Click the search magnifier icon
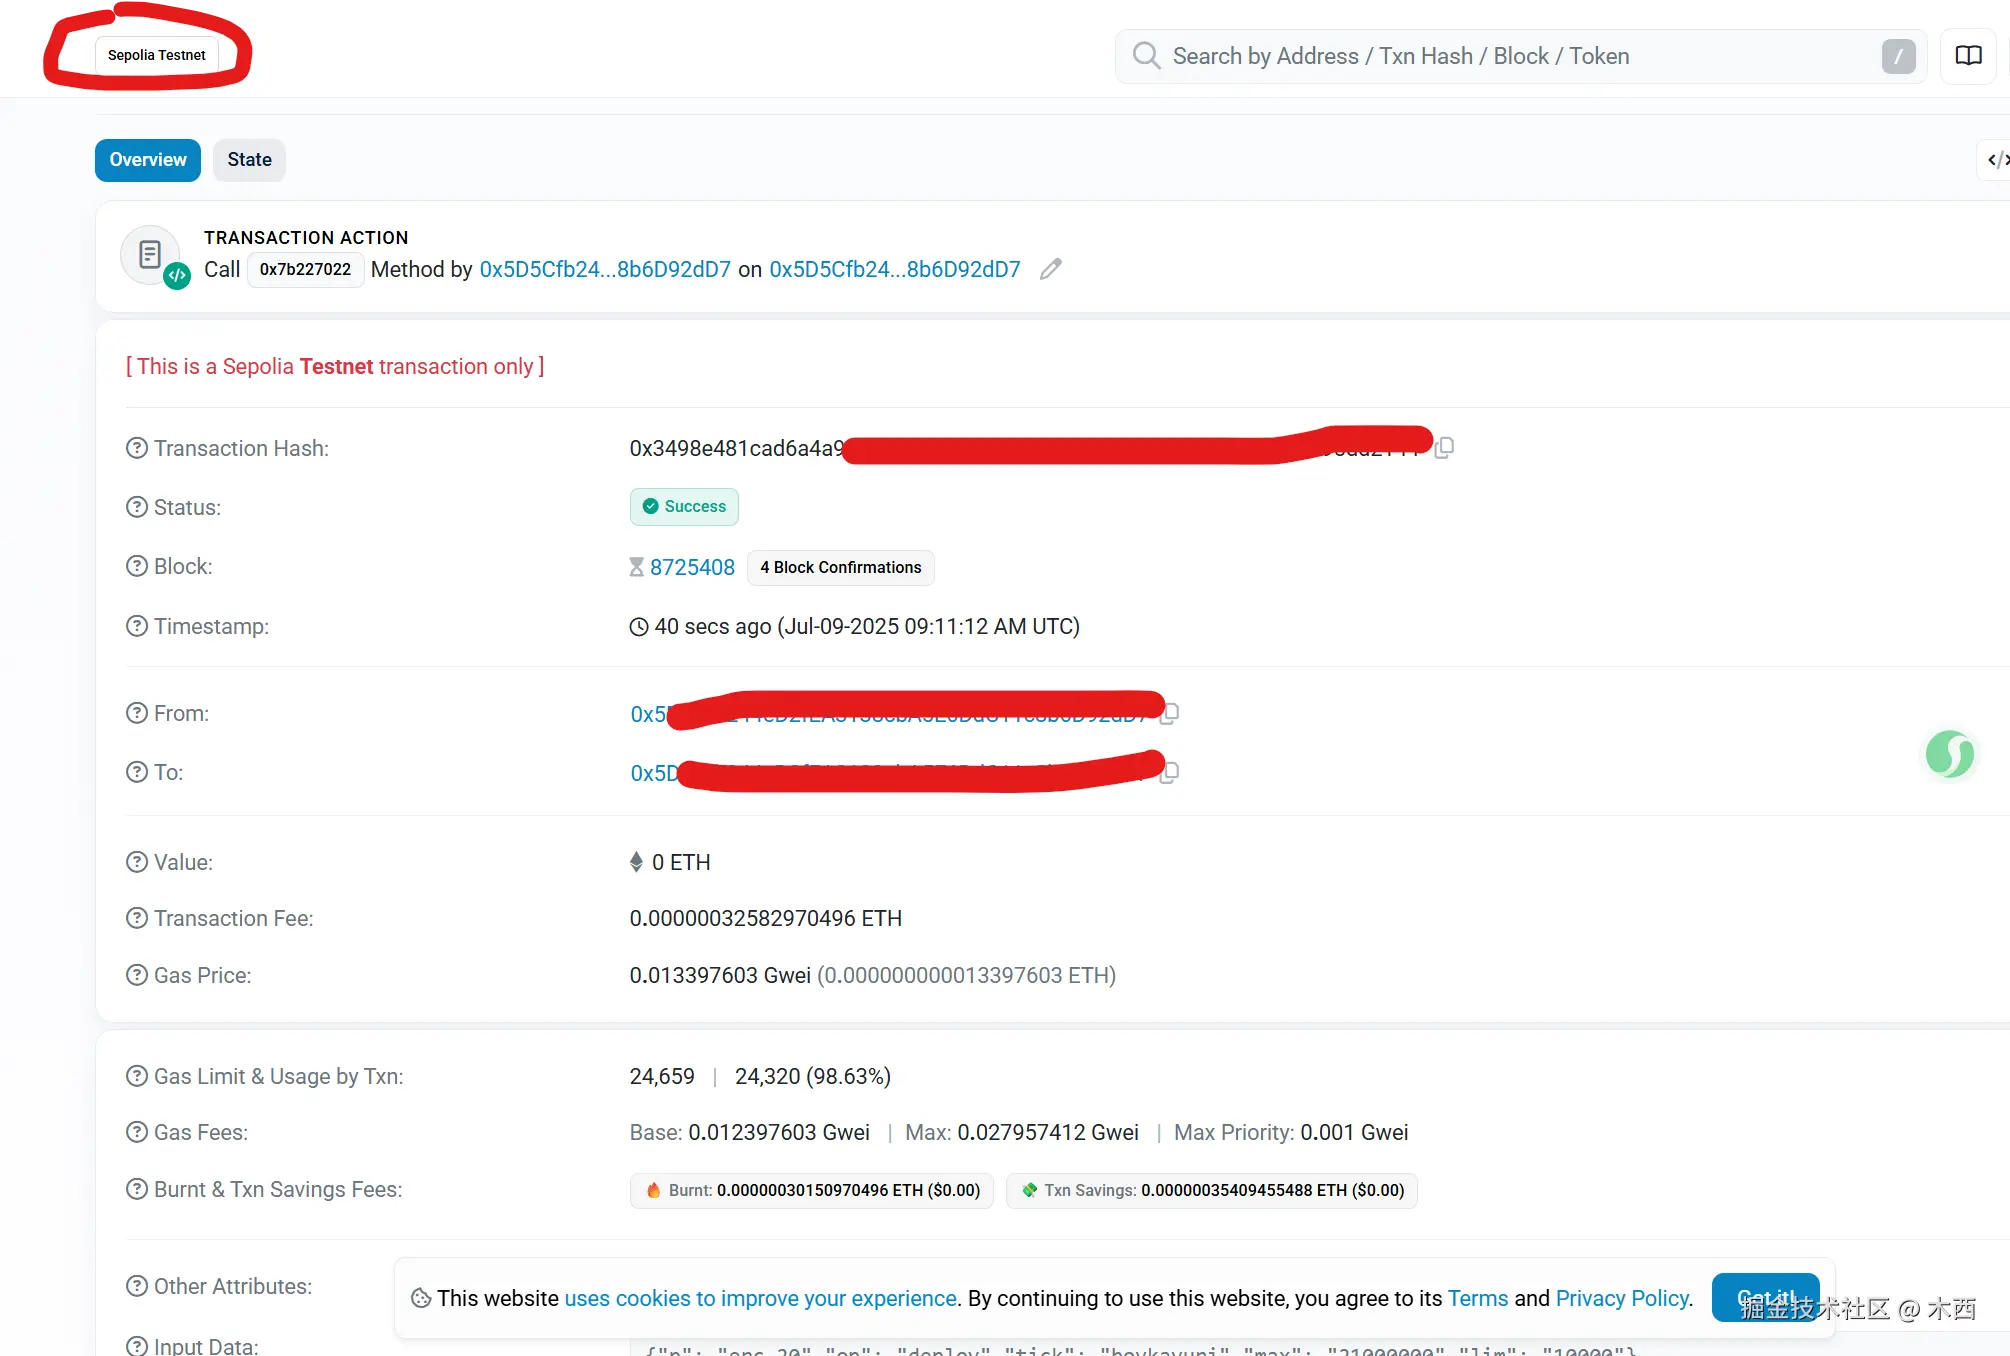The image size is (2010, 1356). (x=1146, y=56)
